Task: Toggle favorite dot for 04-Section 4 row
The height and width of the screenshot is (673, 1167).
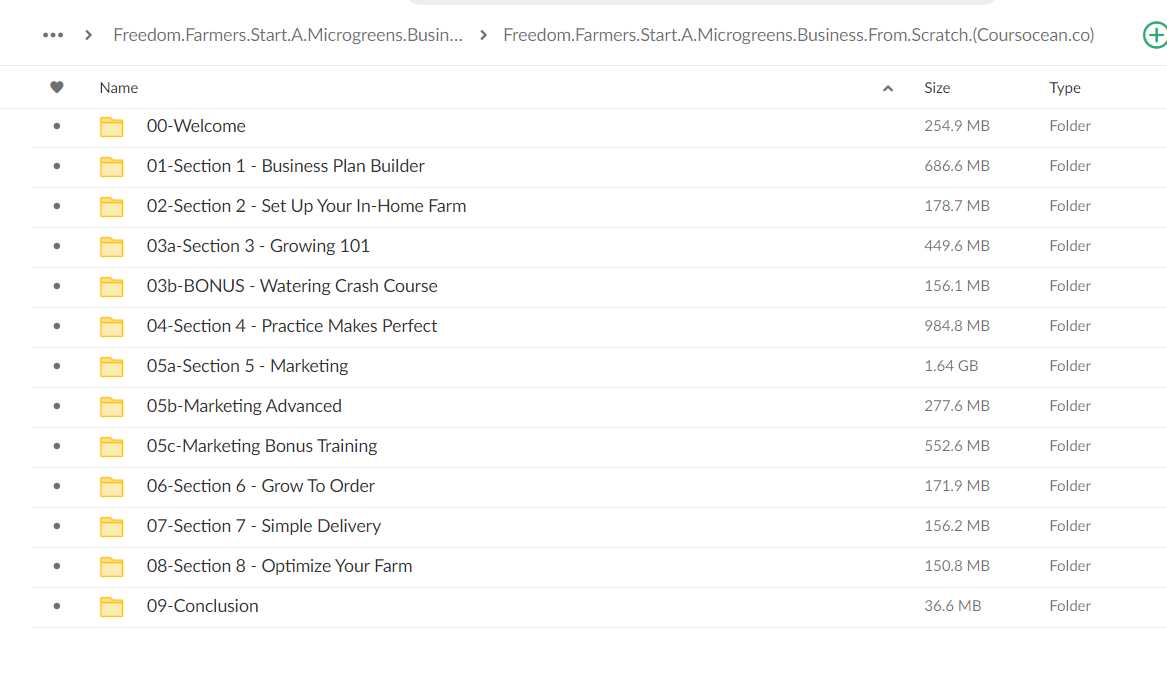Action: (x=57, y=326)
